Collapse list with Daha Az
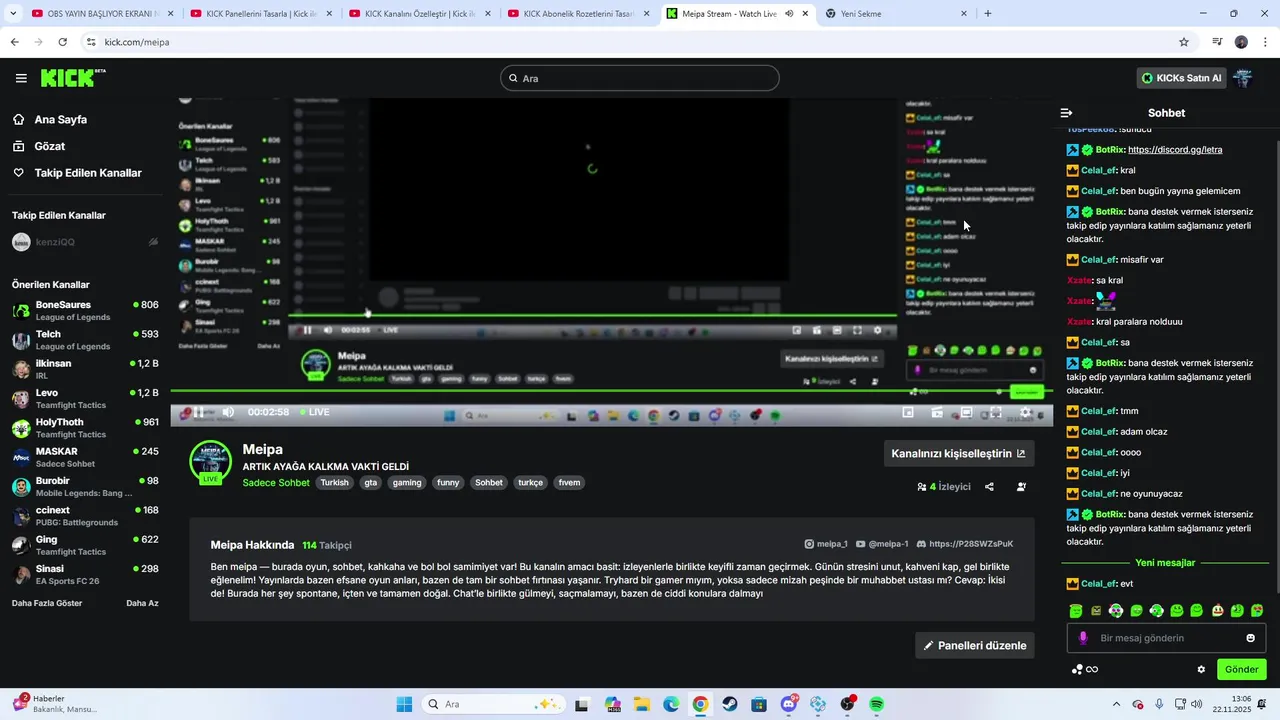This screenshot has width=1280, height=720. click(142, 603)
